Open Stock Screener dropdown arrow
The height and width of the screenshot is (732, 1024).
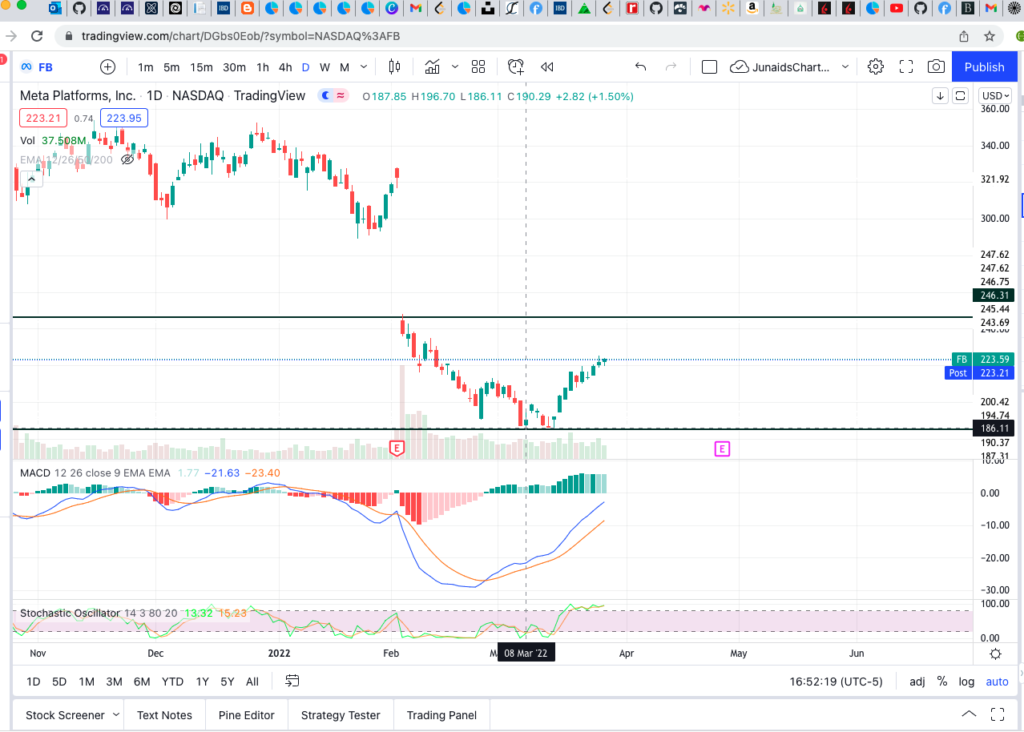(x=116, y=714)
